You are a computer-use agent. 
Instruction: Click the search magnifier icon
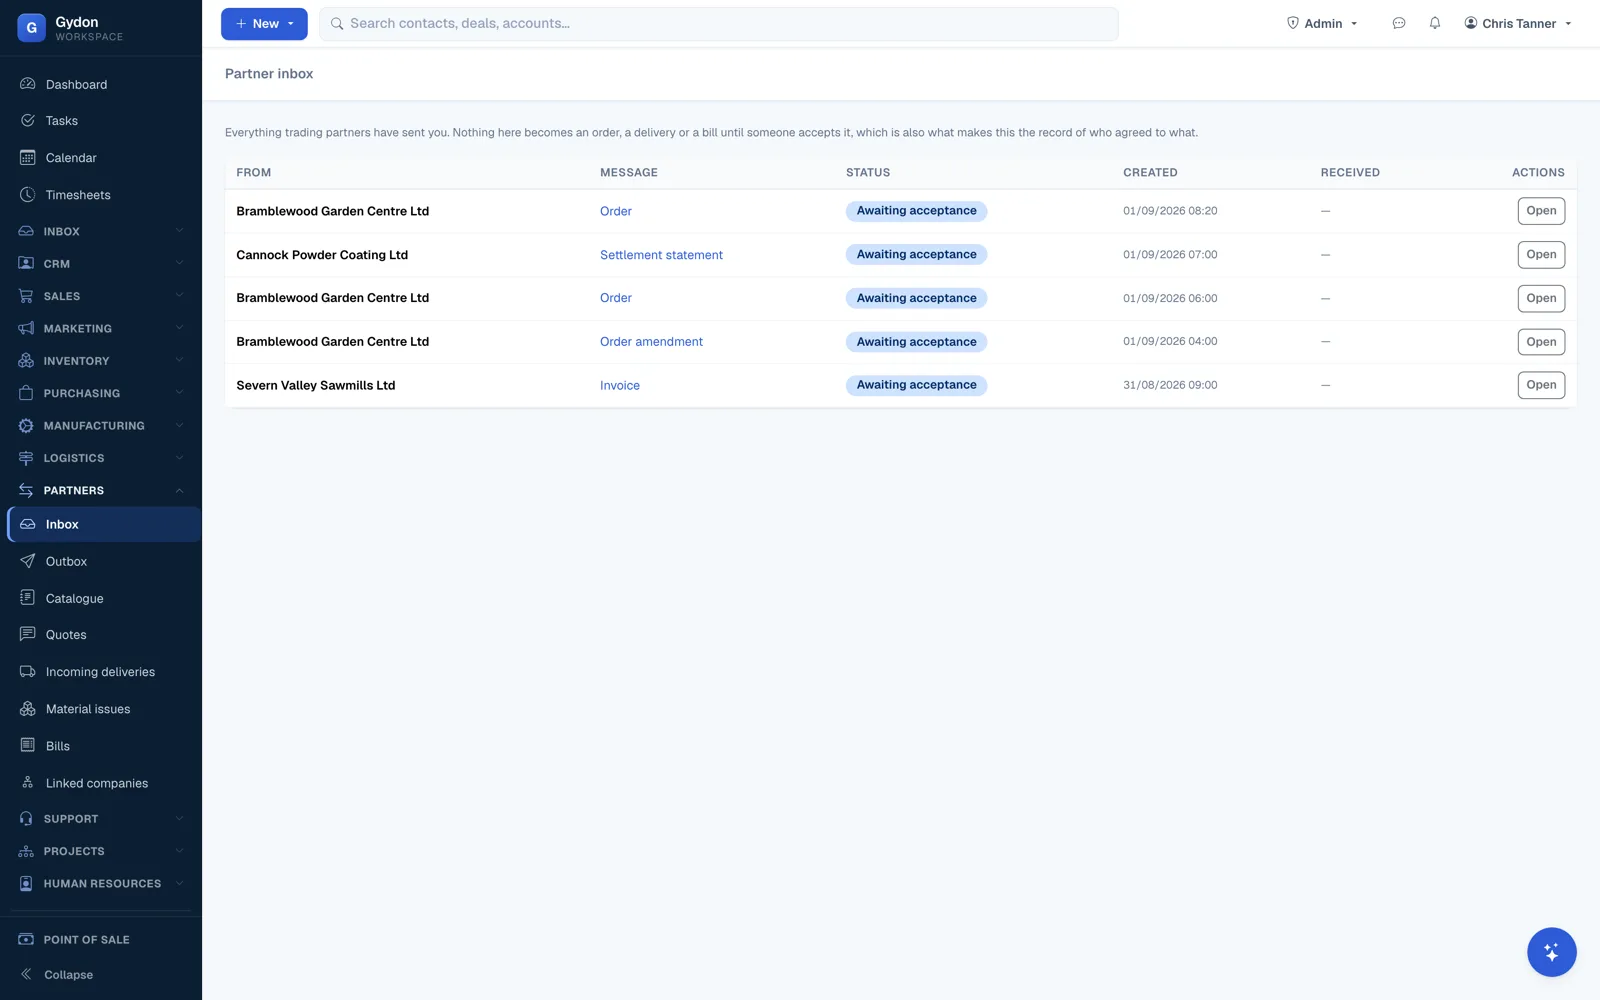(x=337, y=23)
